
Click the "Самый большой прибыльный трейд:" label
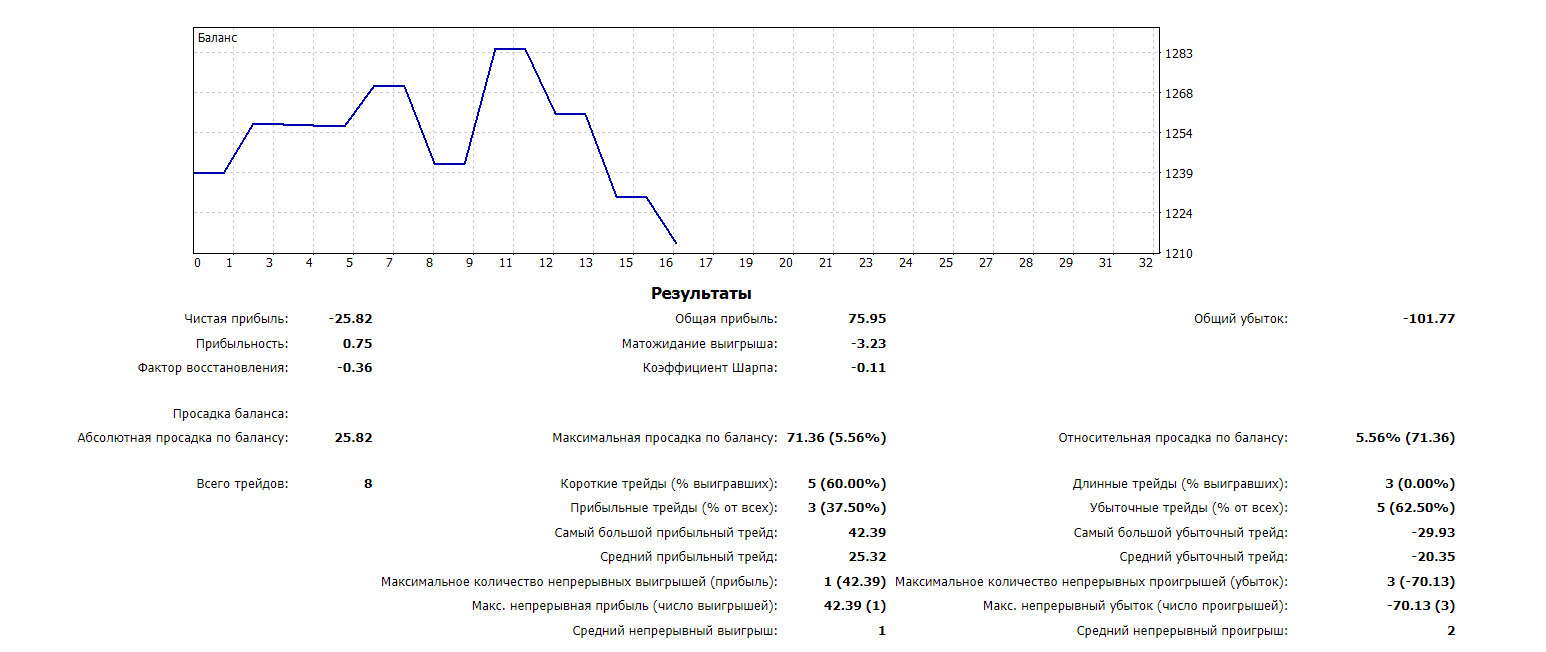coord(666,532)
